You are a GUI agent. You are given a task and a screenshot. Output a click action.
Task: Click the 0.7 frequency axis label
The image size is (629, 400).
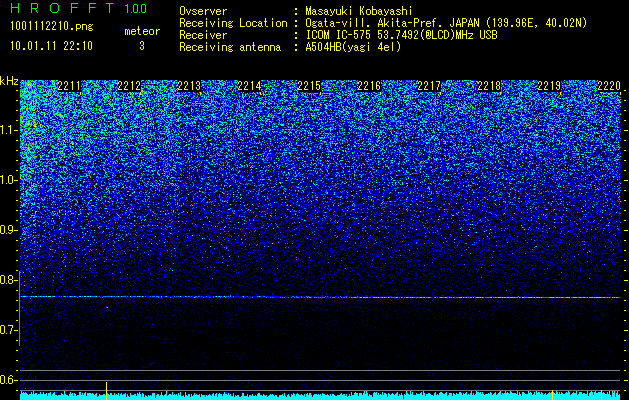click(8, 330)
